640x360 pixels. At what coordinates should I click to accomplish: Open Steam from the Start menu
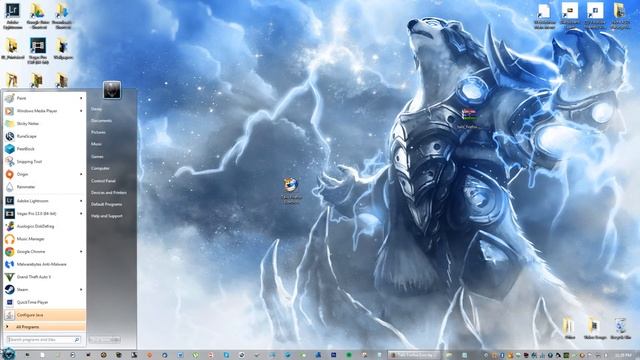[44, 289]
